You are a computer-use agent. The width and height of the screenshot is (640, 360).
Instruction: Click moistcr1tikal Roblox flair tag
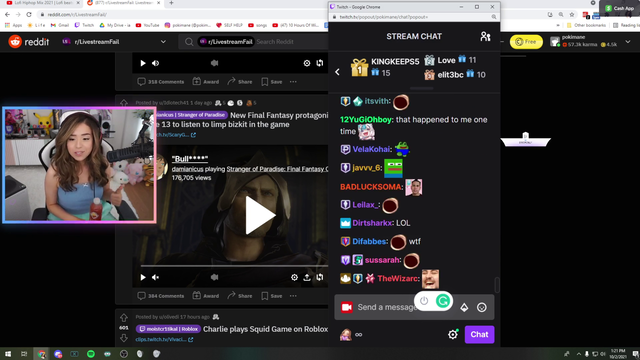pyautogui.click(x=169, y=329)
